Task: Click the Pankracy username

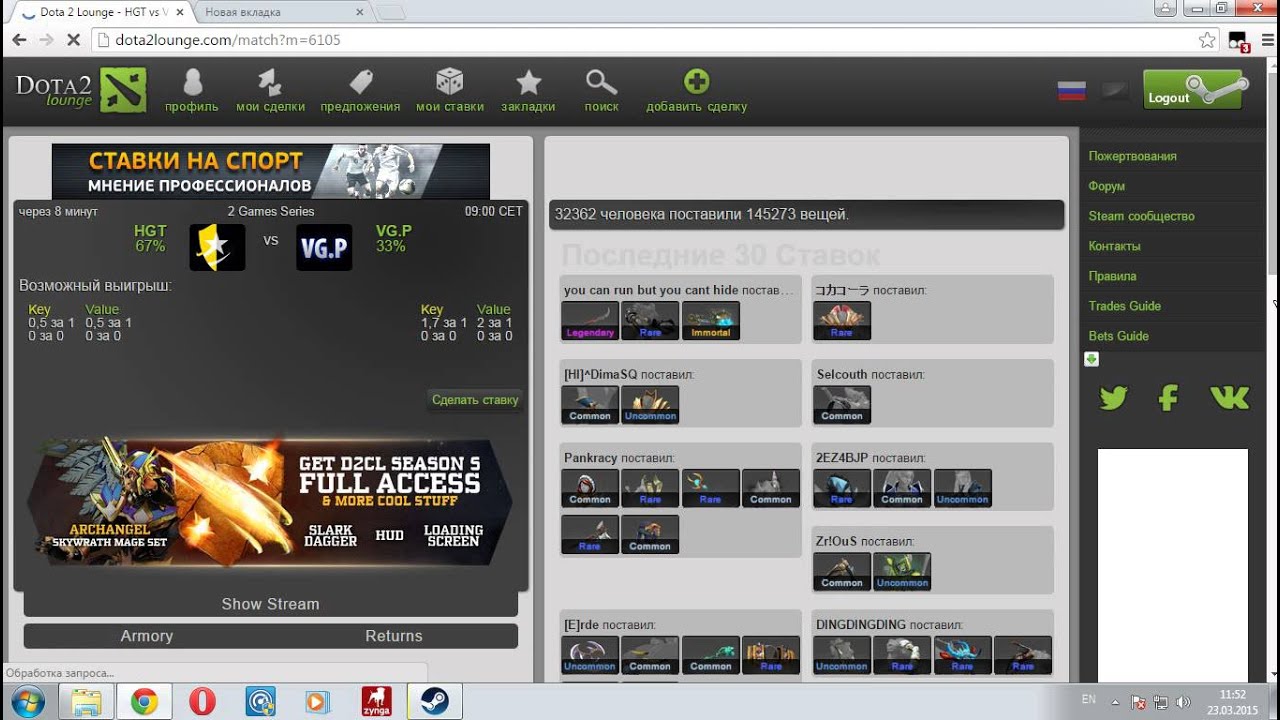Action: (590, 458)
